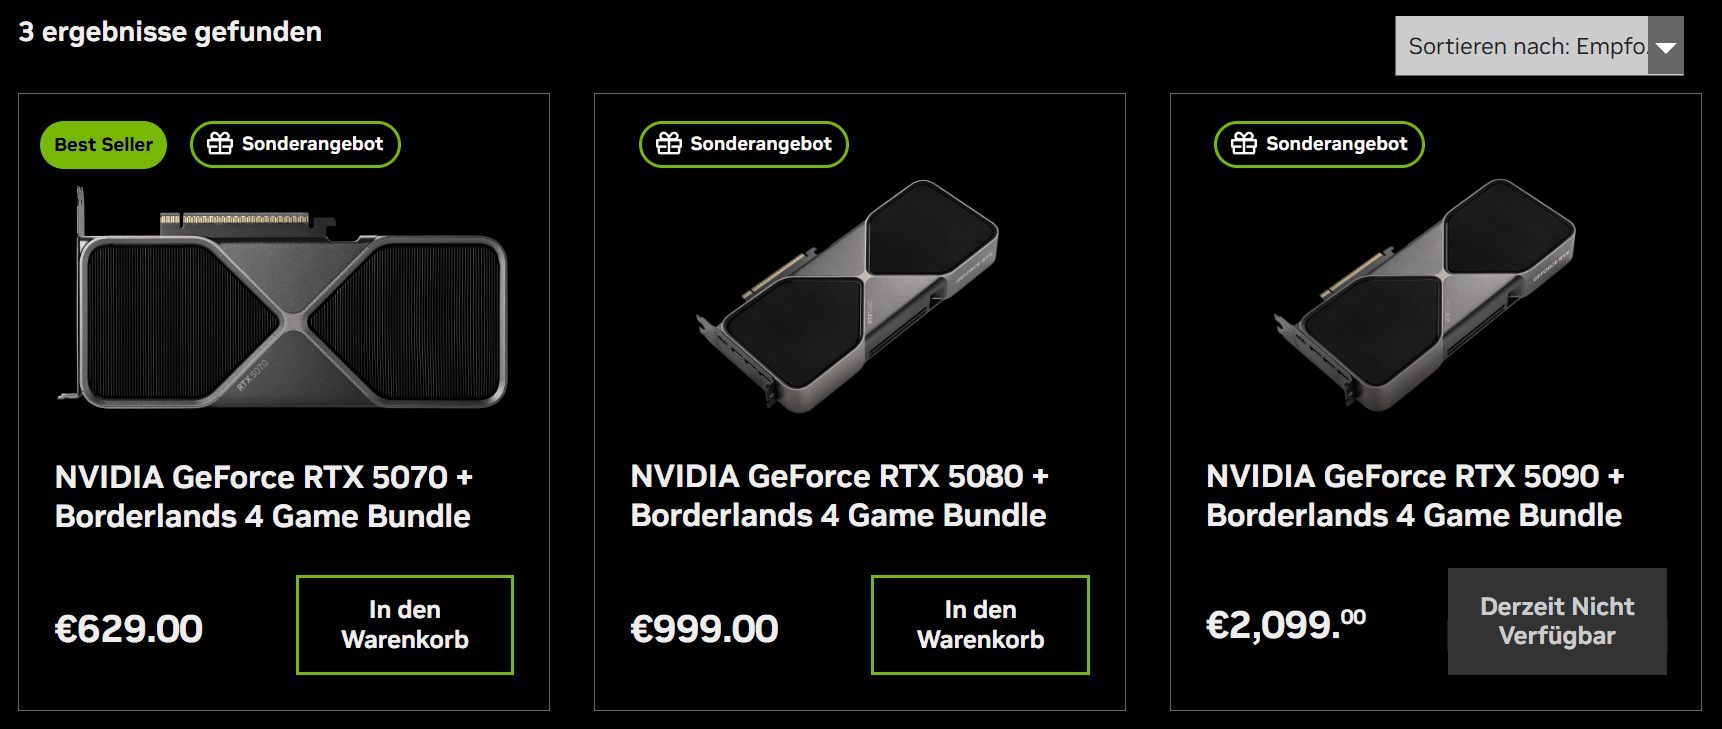Click the €999.00 price

click(x=705, y=629)
